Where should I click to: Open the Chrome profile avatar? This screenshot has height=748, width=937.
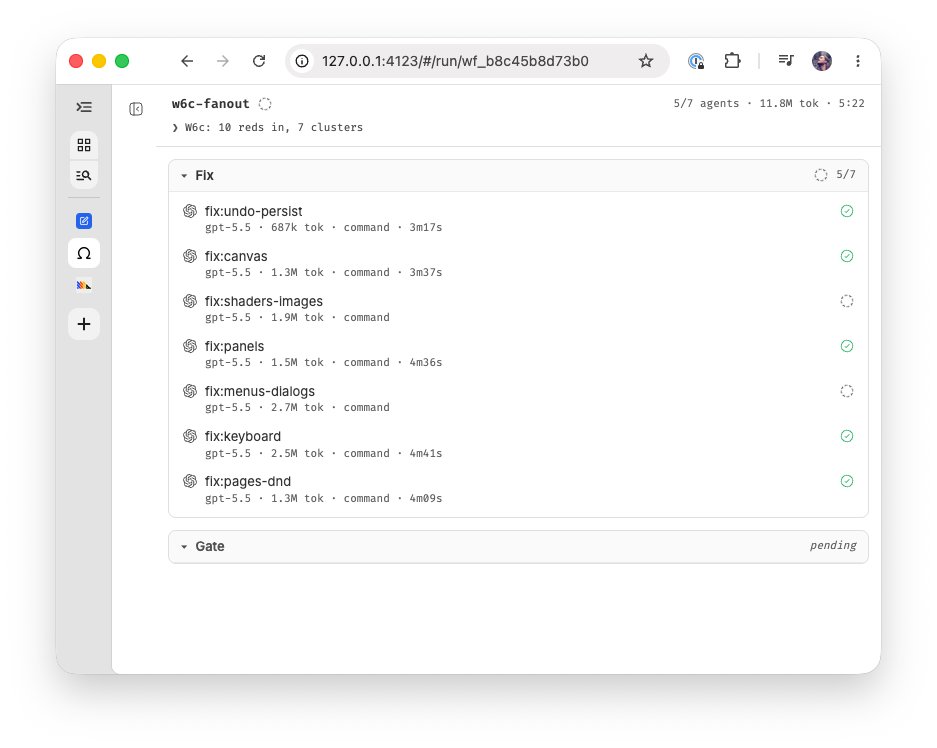(822, 61)
